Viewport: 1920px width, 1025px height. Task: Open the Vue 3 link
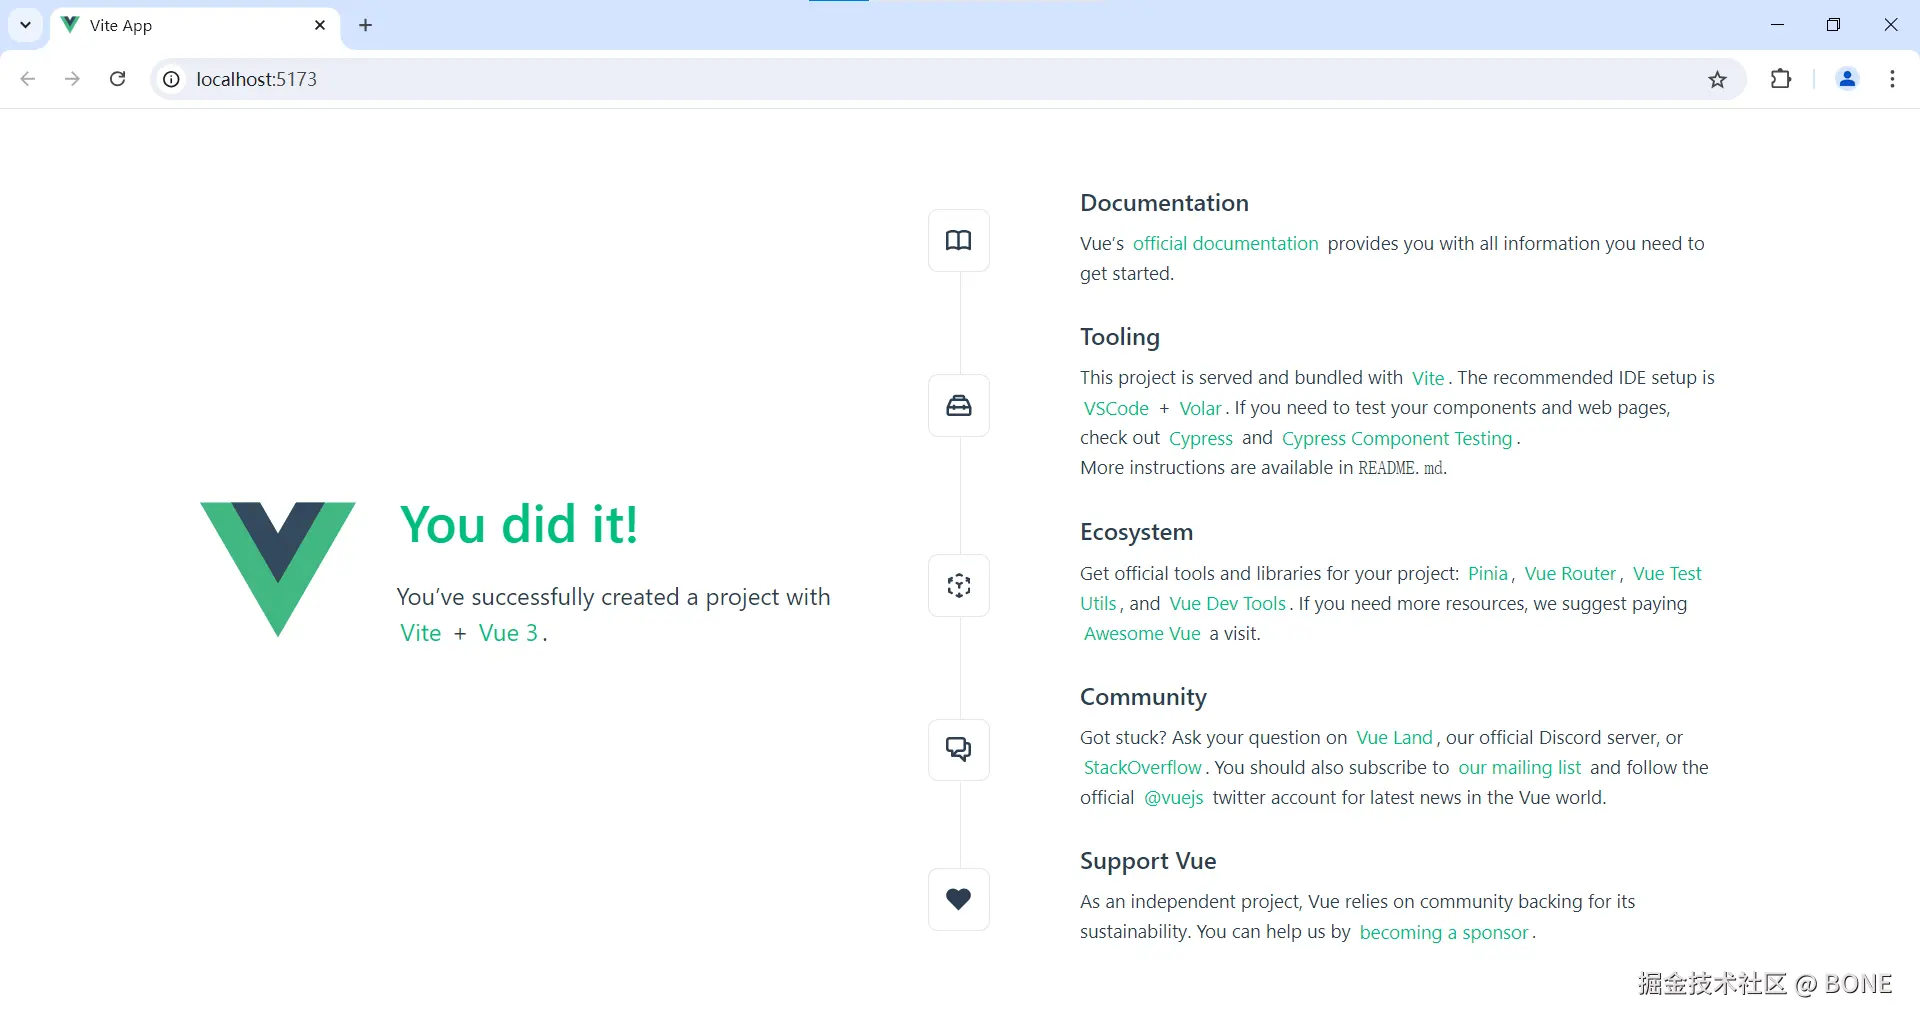tap(508, 633)
